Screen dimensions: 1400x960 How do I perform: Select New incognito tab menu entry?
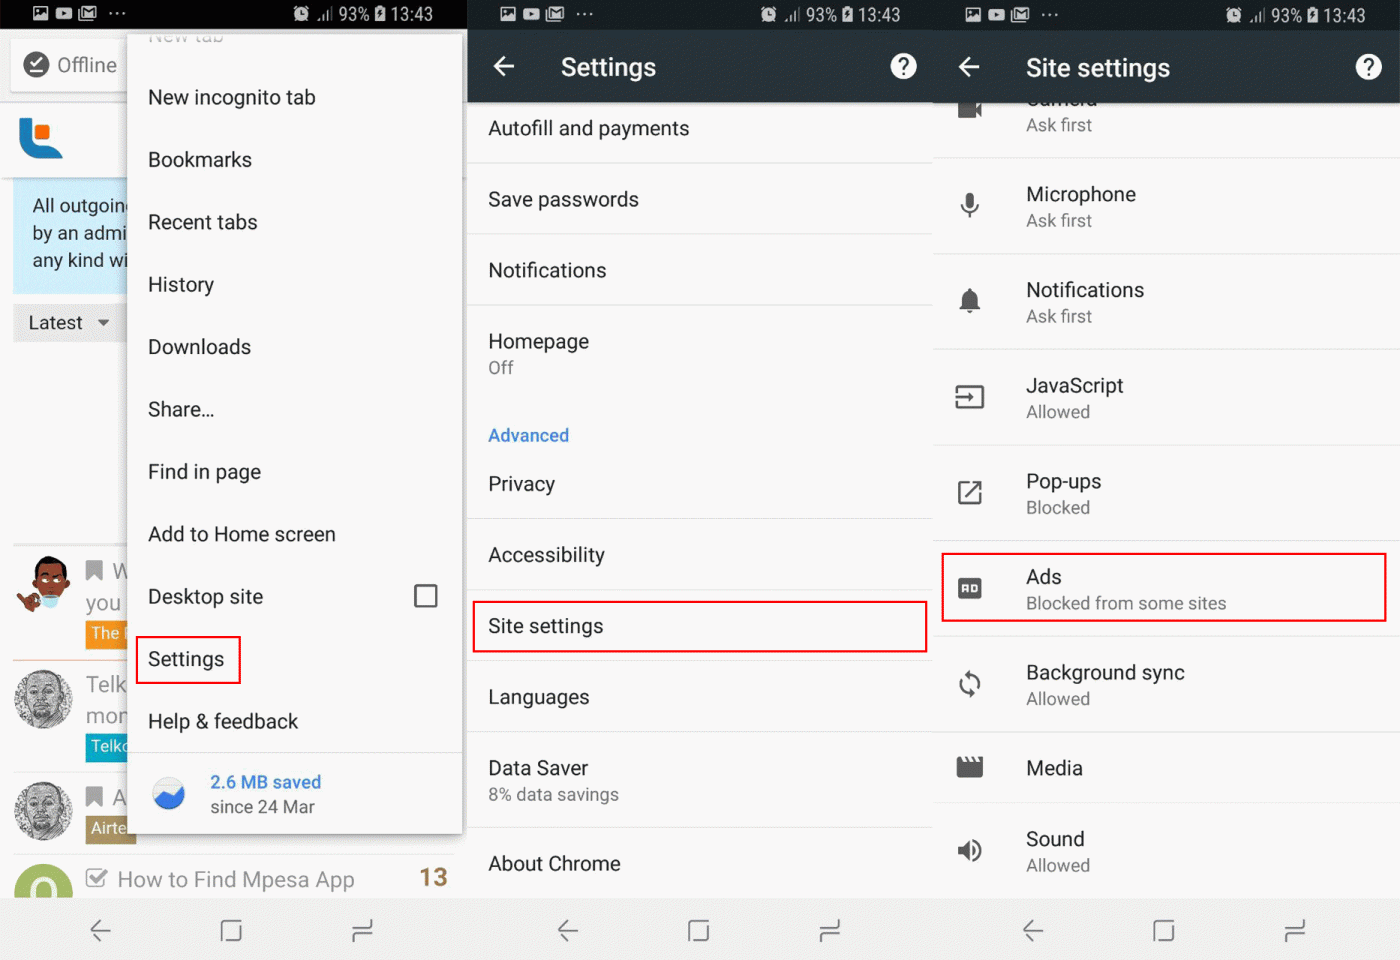coord(232,97)
